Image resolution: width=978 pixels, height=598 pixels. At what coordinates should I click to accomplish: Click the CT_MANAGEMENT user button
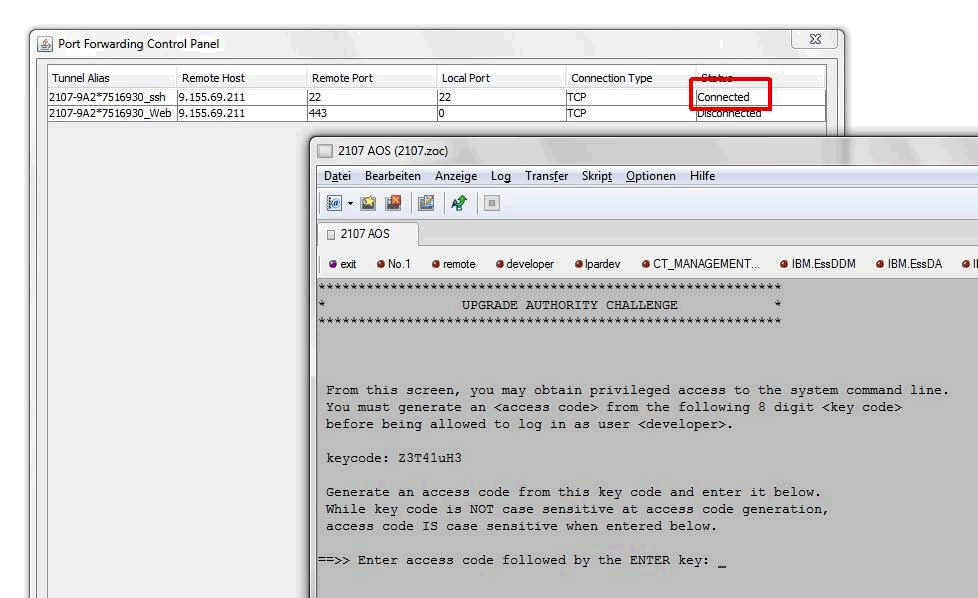click(700, 264)
